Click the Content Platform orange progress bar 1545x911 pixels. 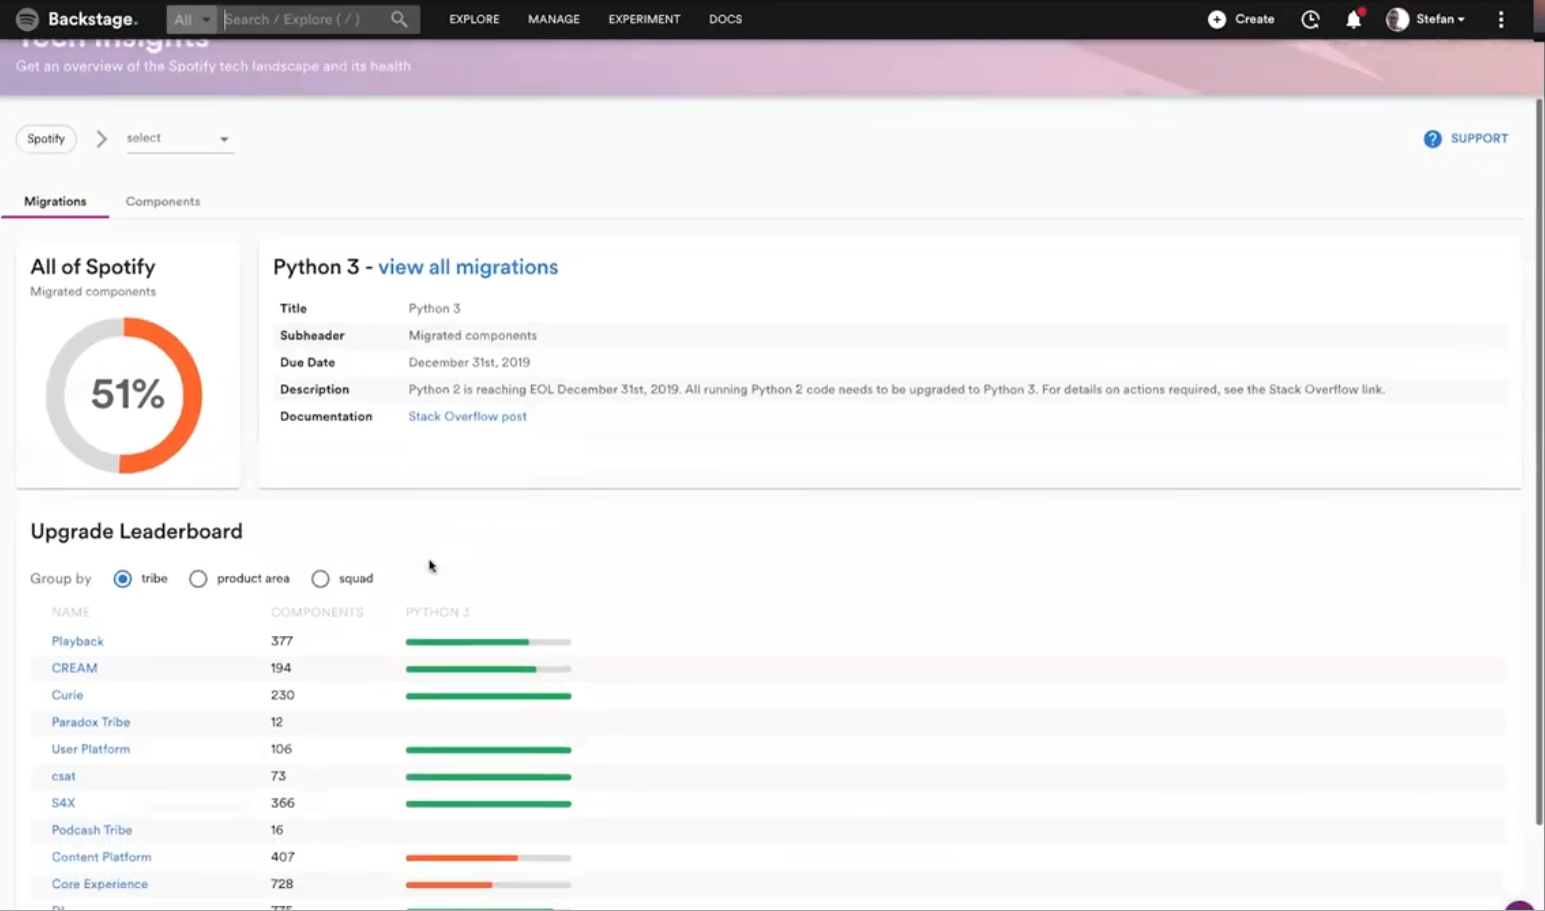pyautogui.click(x=488, y=858)
